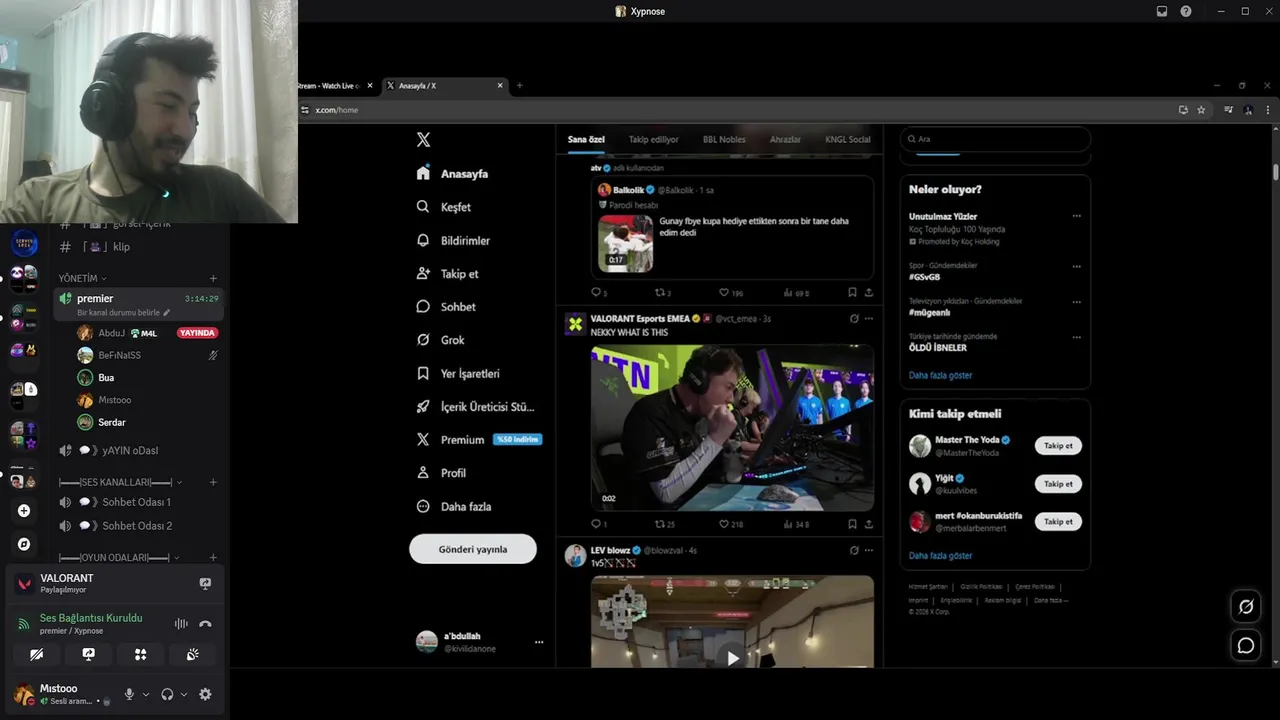
Task: Open Daha fazla in X sidebar
Action: tap(453, 506)
